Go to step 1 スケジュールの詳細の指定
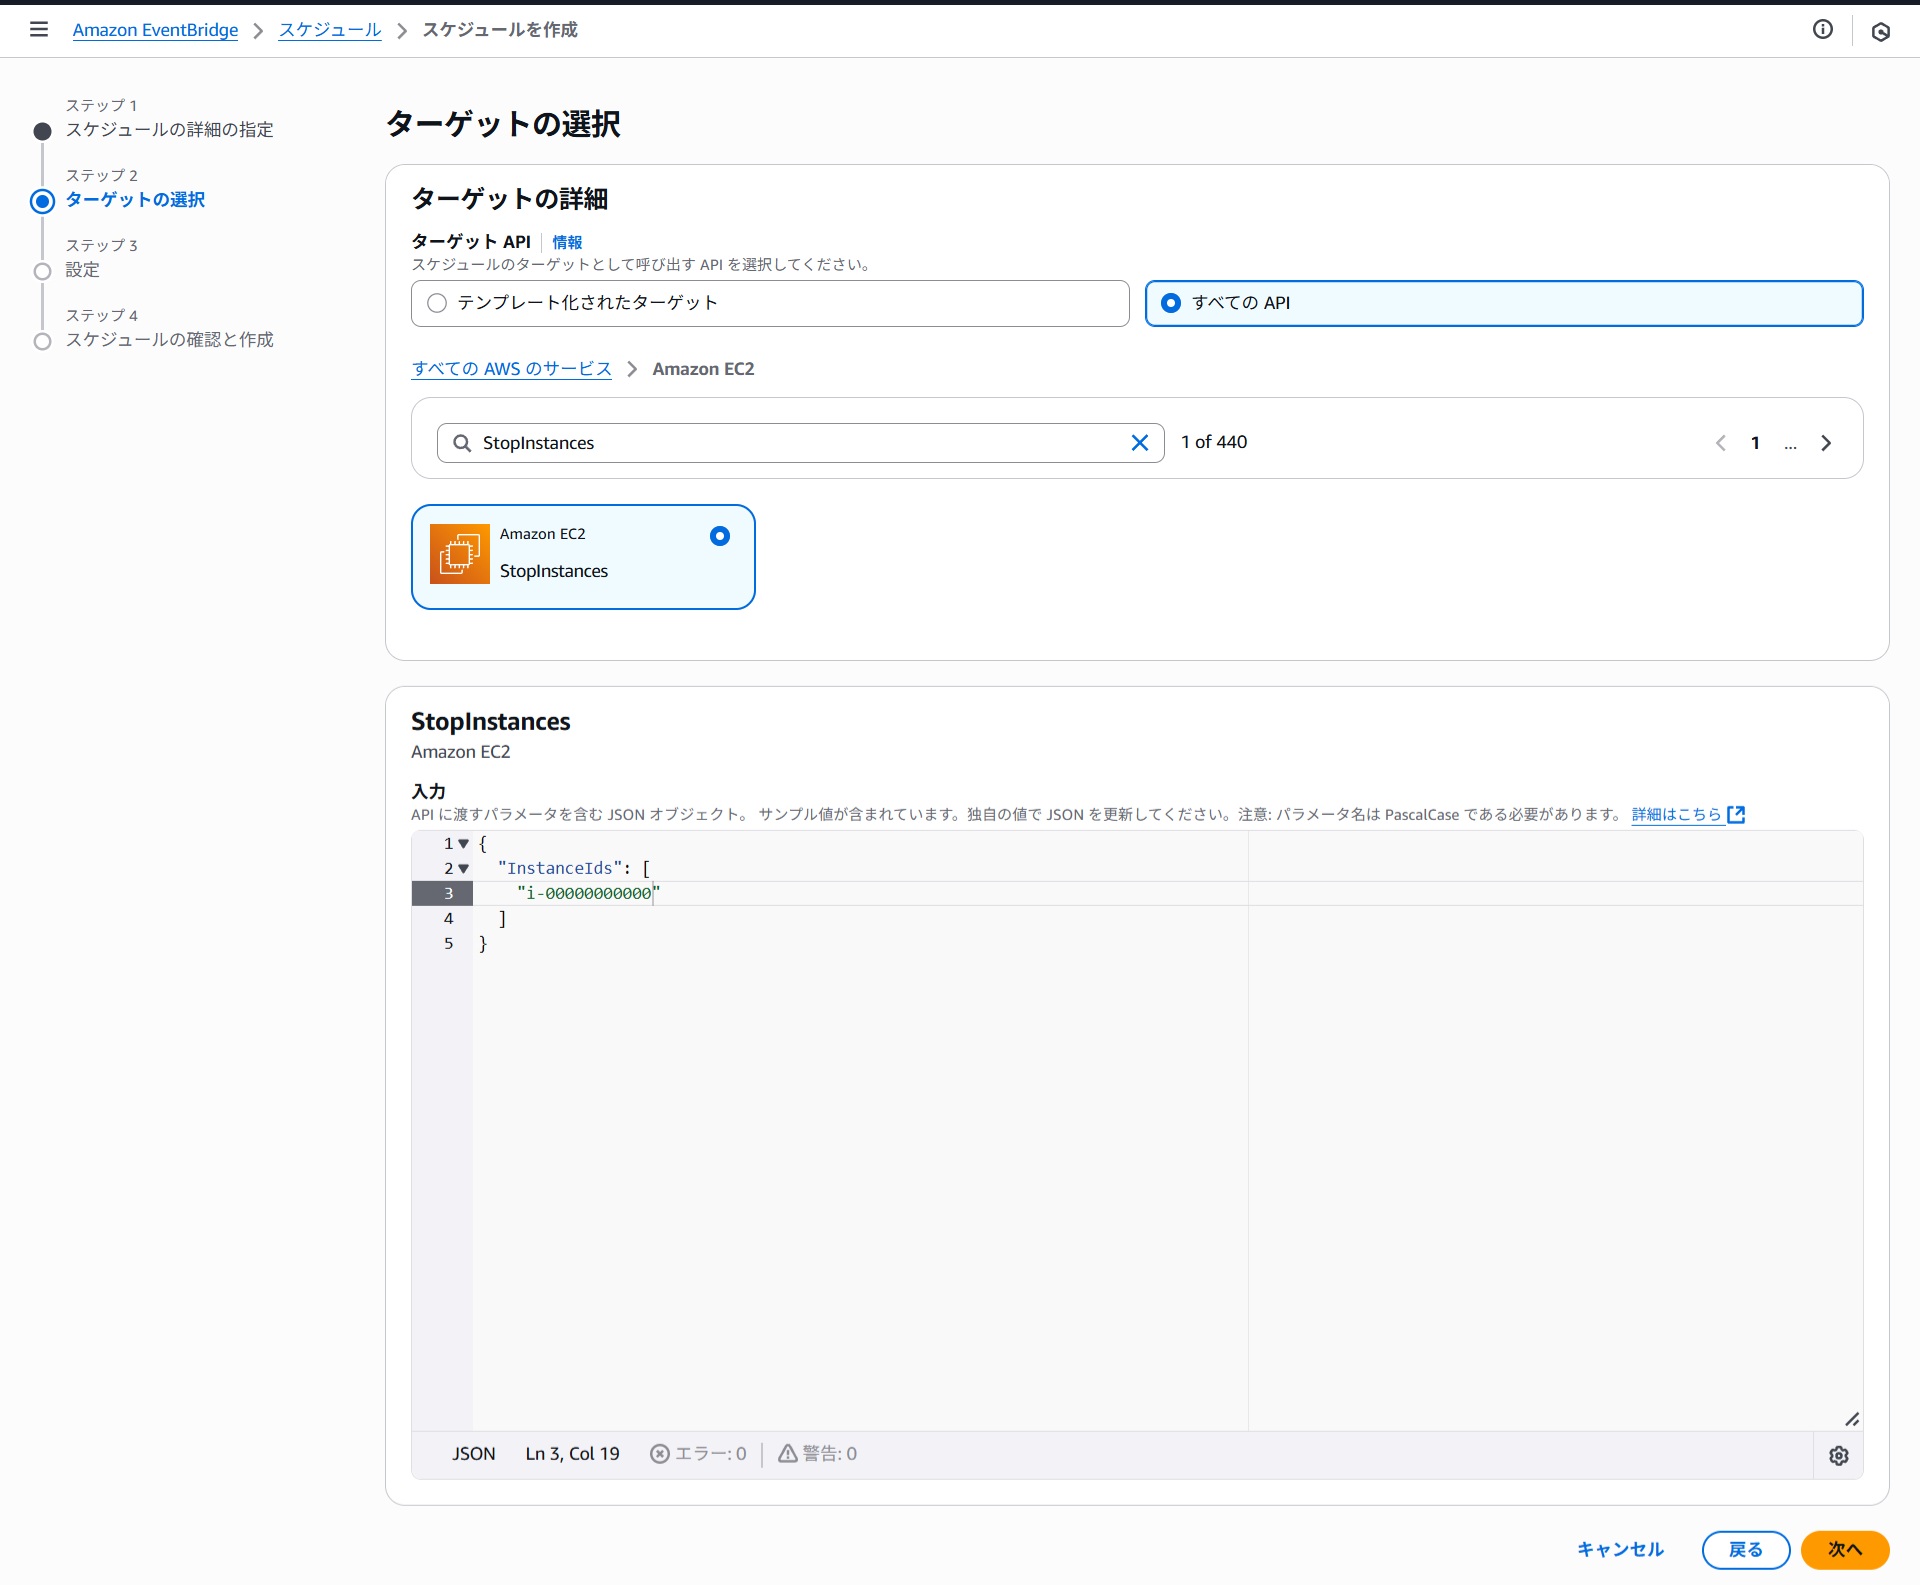The width and height of the screenshot is (1920, 1585). tap(169, 130)
